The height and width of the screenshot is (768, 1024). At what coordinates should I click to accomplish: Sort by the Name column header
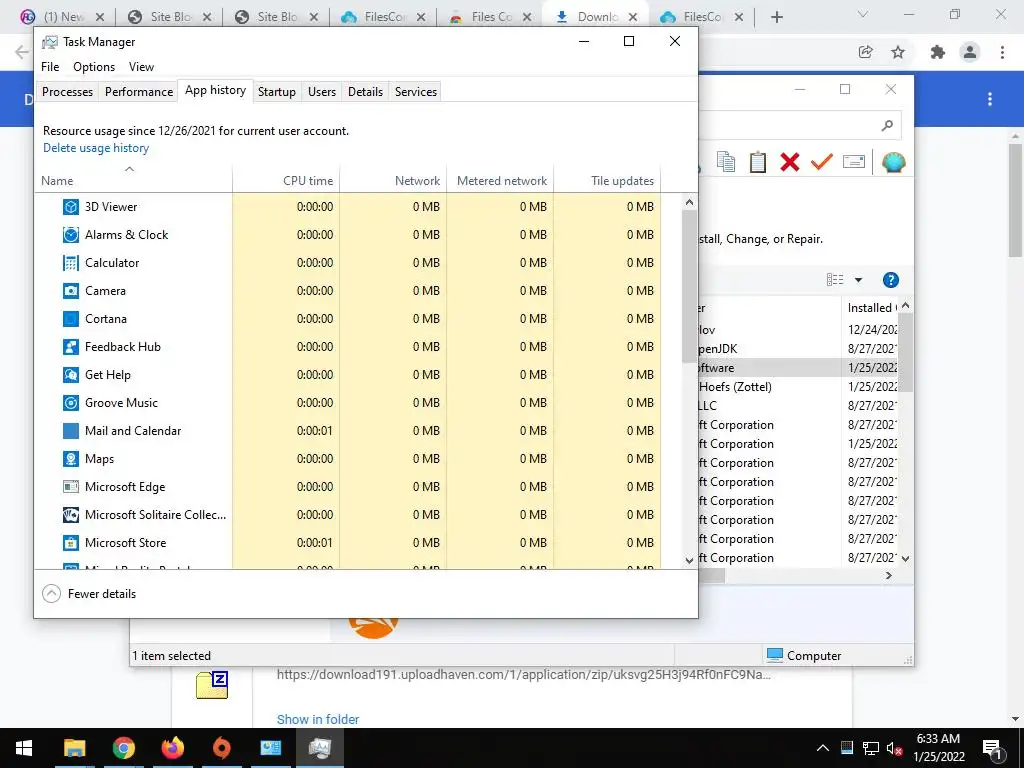(x=133, y=181)
